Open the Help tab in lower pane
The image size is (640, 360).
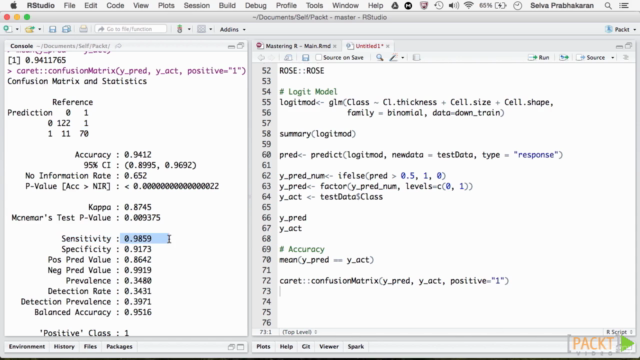coord(286,347)
